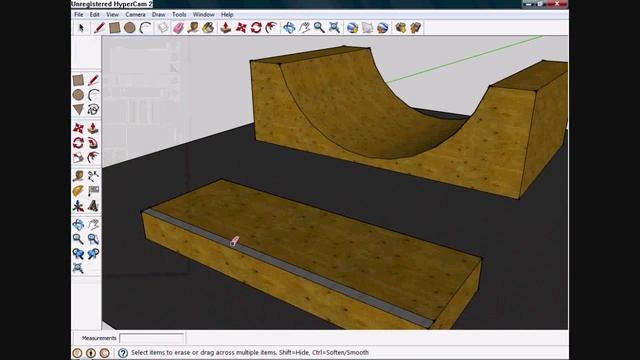The width and height of the screenshot is (640, 360).
Task: Click the Zoom magnifier in the top toolbar
Action: click(x=319, y=28)
